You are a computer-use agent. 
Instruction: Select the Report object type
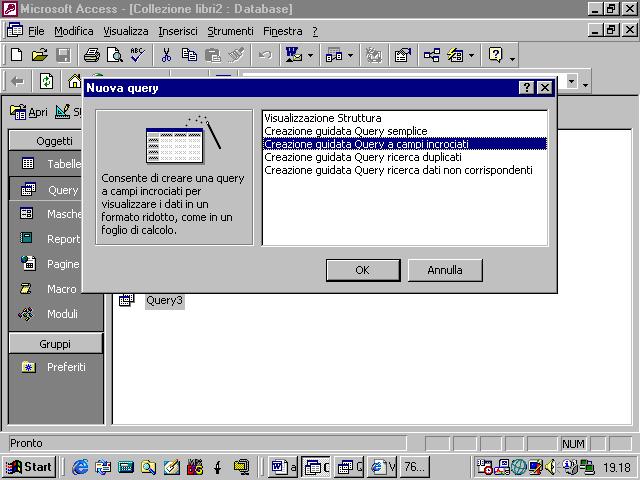point(51,239)
